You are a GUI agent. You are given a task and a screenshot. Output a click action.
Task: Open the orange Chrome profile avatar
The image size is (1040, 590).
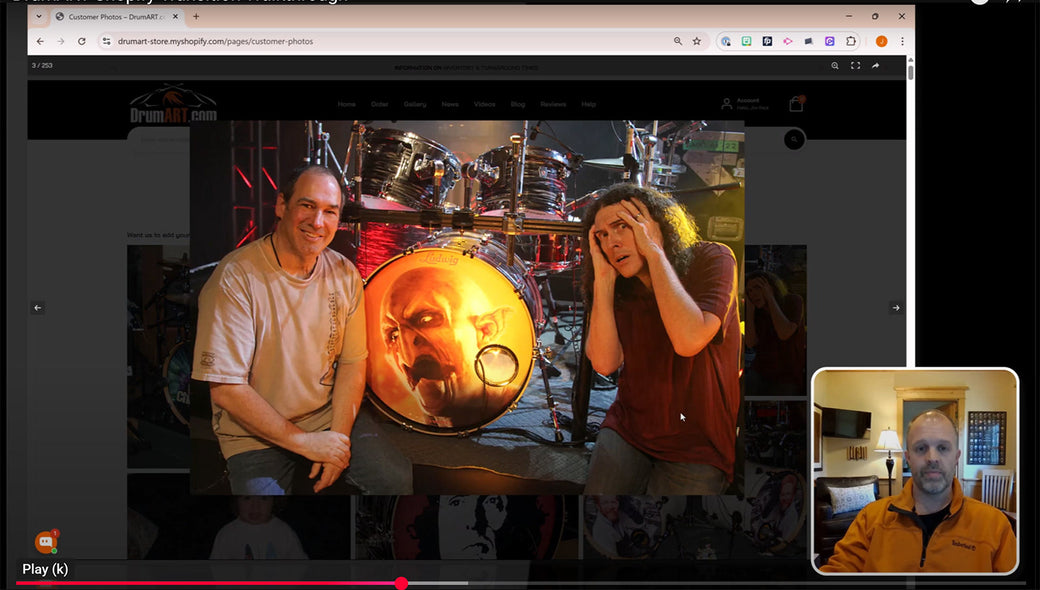coord(881,41)
